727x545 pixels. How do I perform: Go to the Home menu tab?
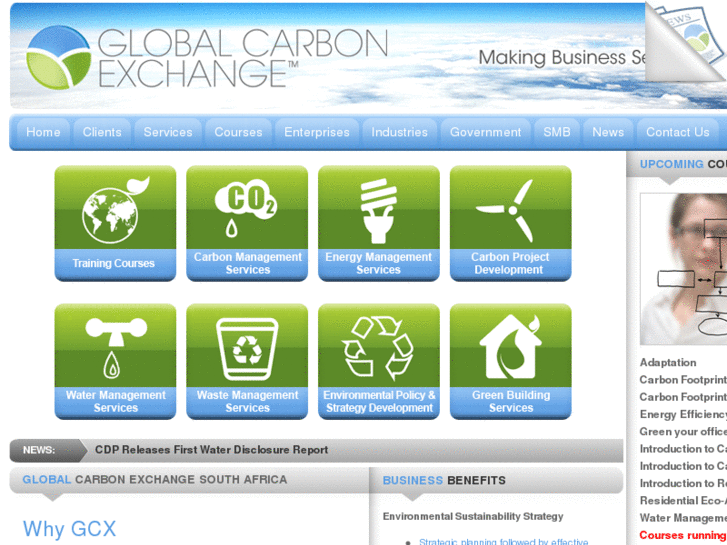tap(43, 132)
